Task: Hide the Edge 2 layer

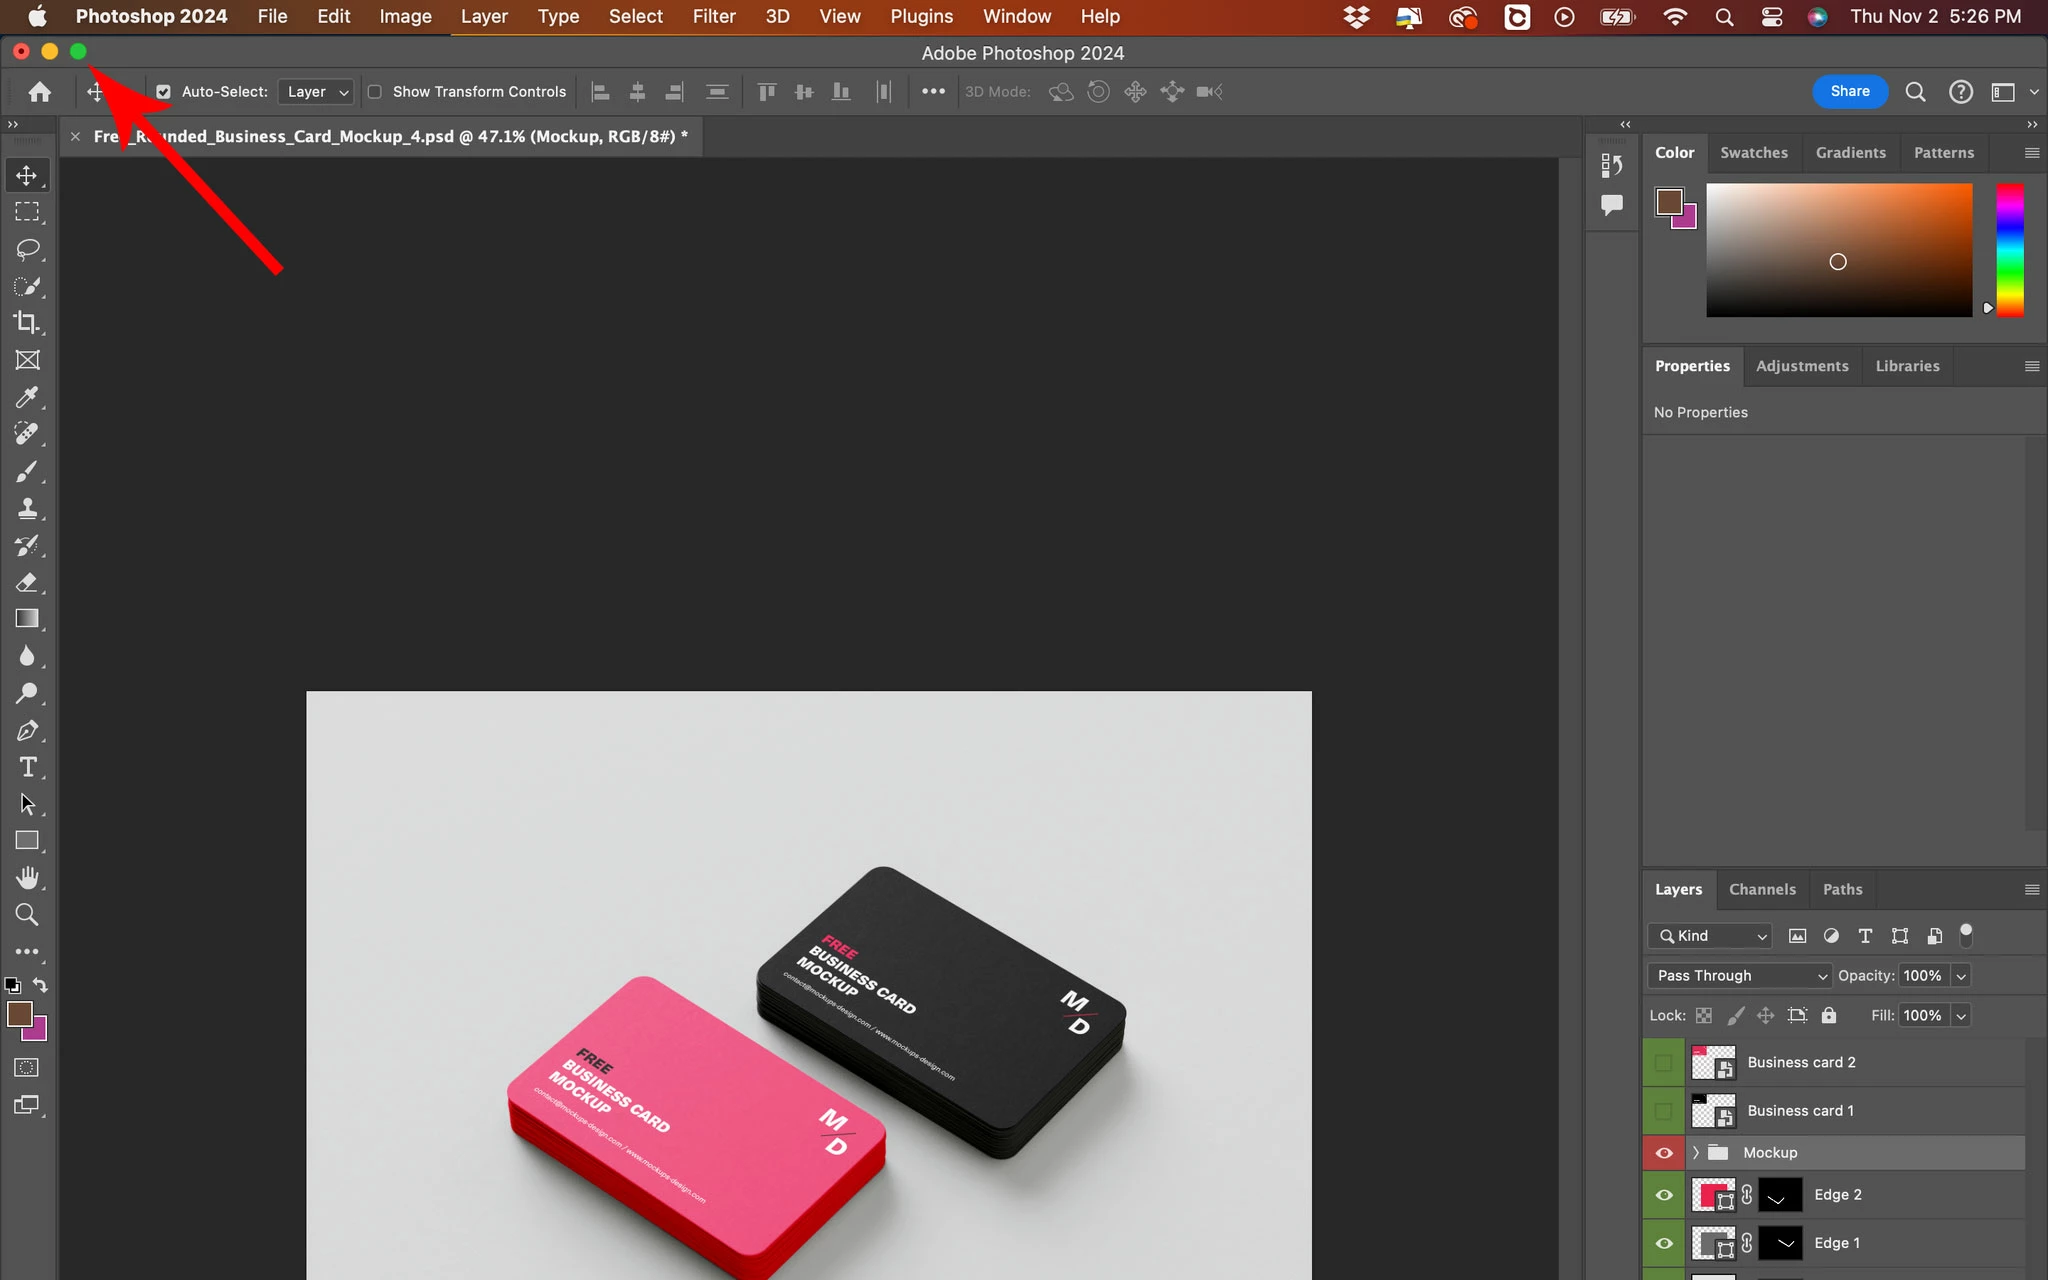Action: pos(1664,1195)
